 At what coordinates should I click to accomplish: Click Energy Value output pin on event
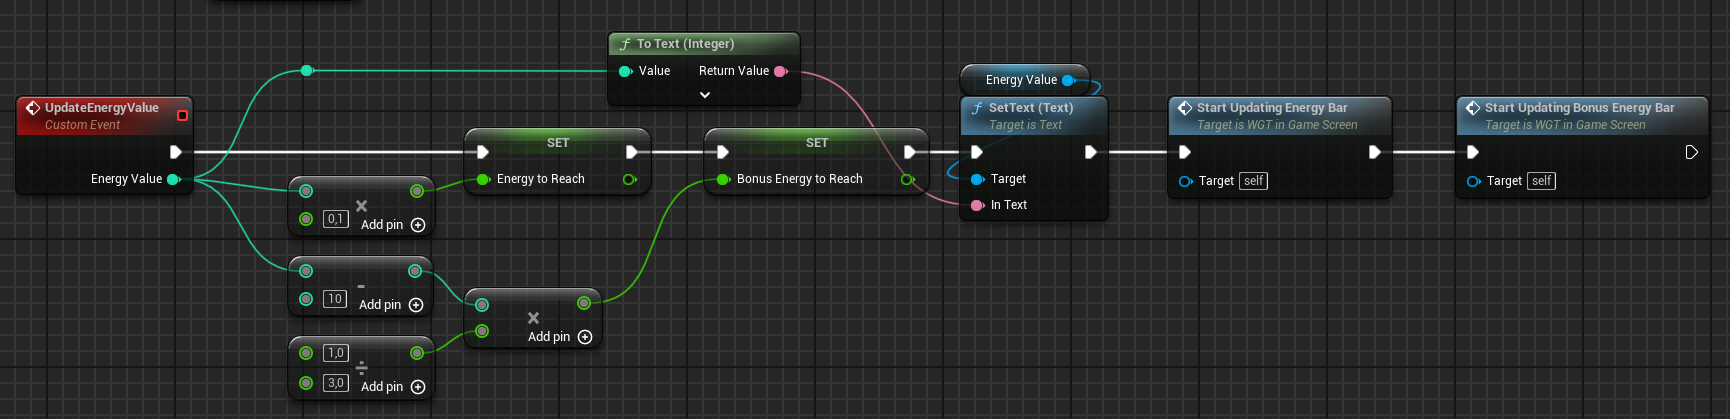point(173,179)
